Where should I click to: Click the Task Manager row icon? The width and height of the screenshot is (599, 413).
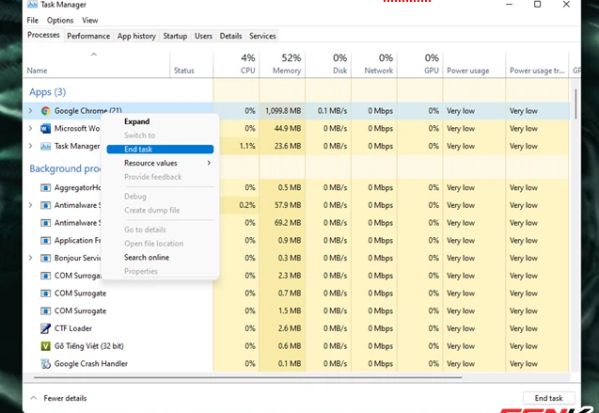click(x=45, y=146)
